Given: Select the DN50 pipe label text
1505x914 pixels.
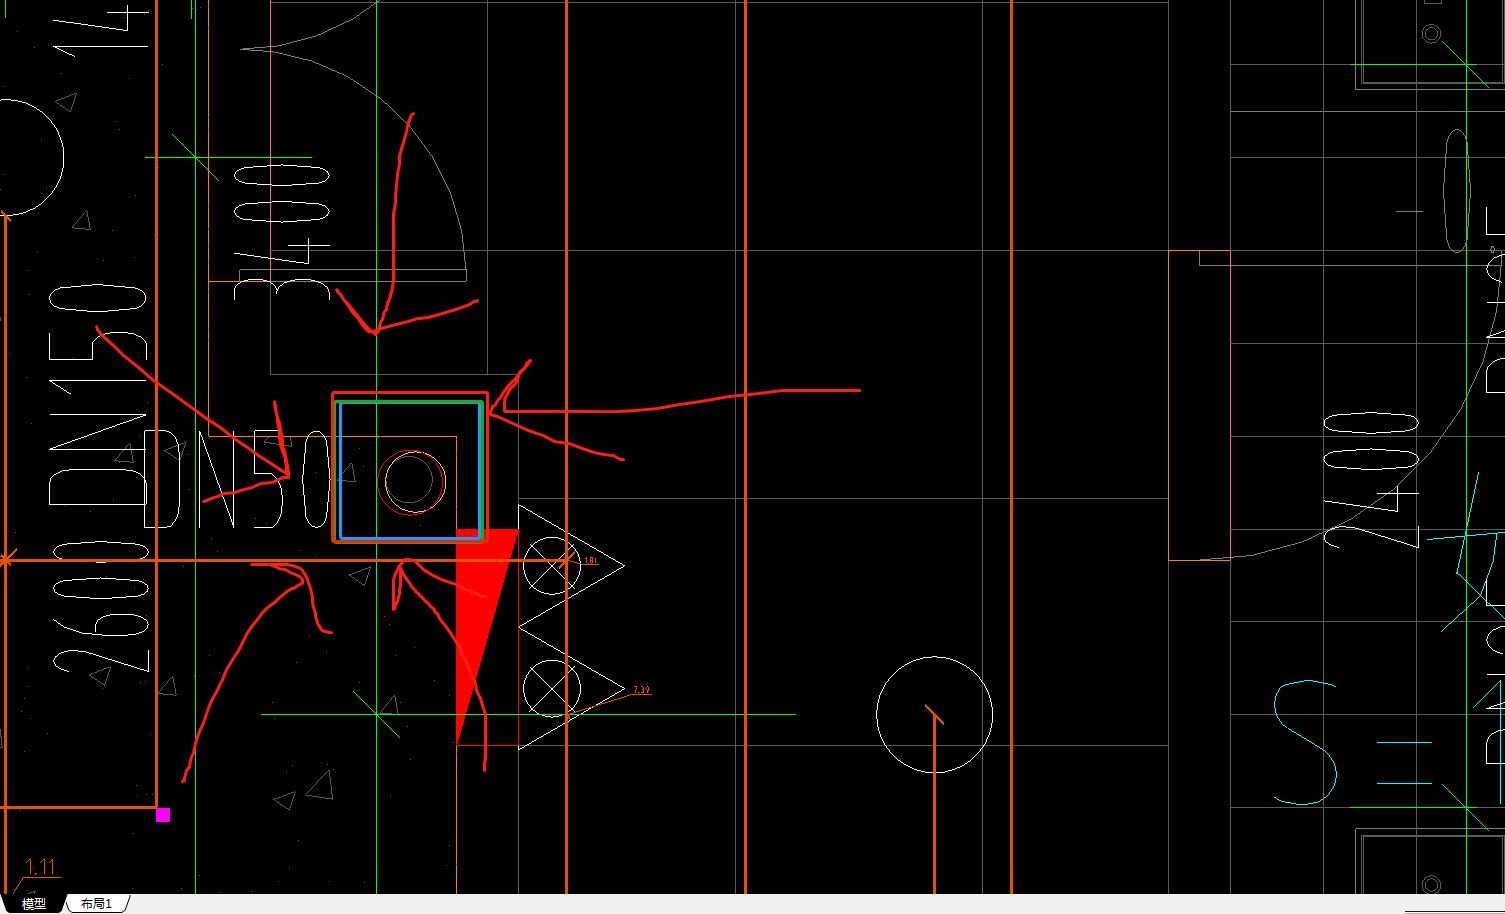Looking at the screenshot, I should coord(236,480).
